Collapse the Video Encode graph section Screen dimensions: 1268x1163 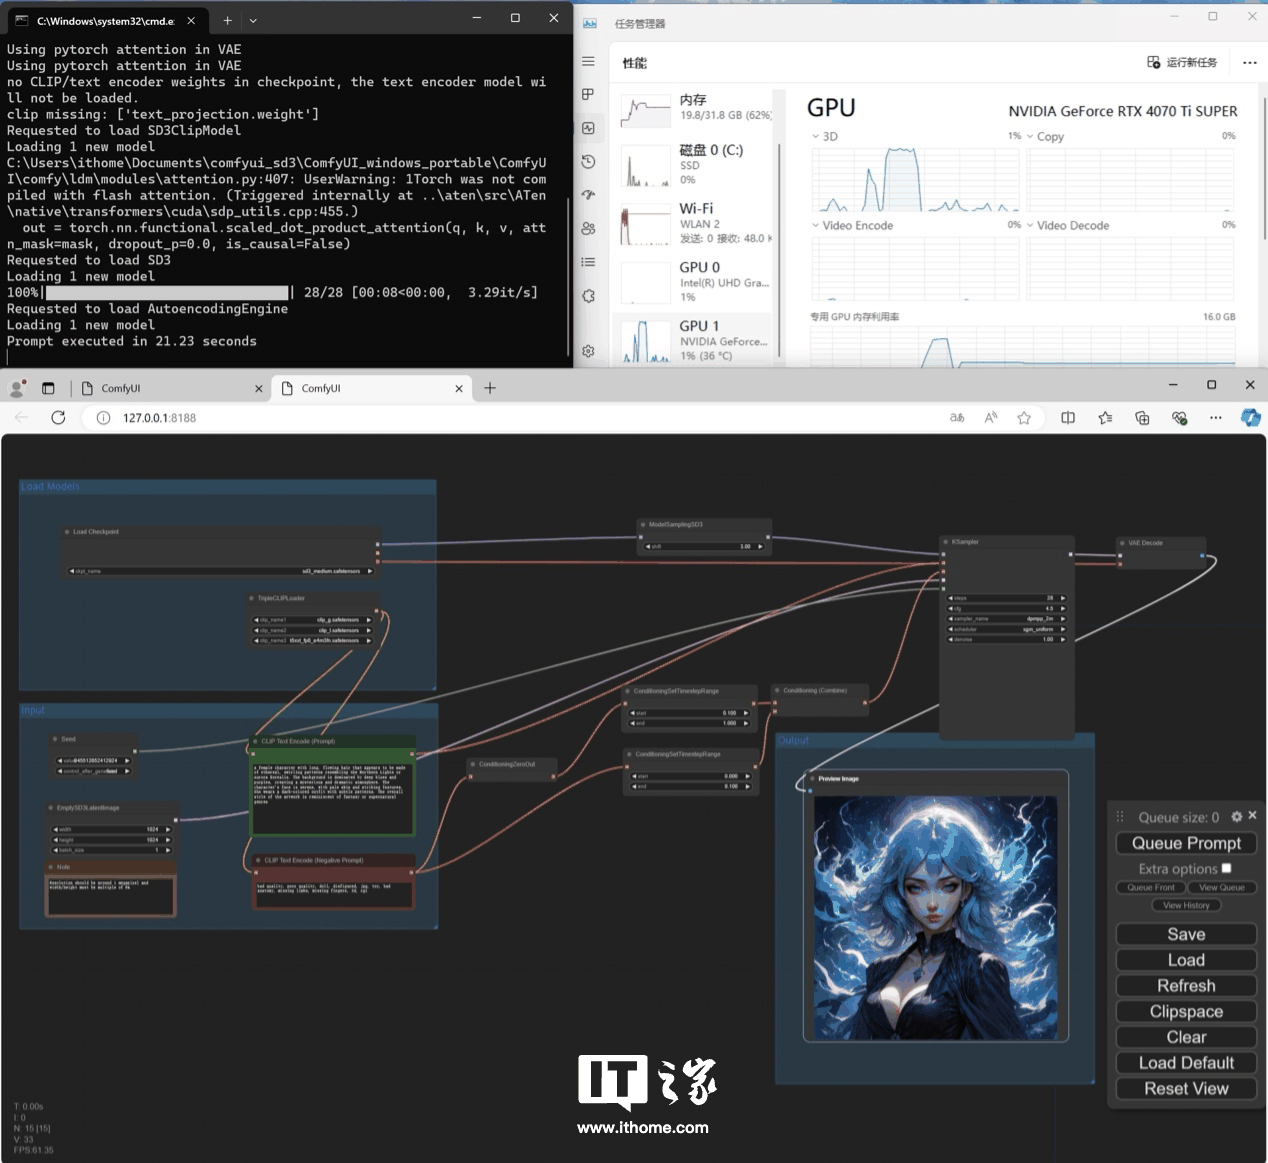[x=816, y=225]
